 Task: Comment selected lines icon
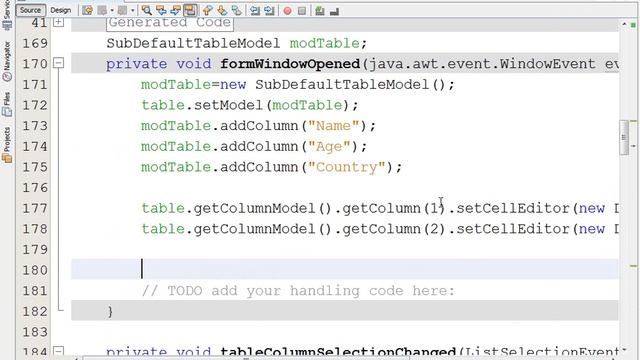(320, 11)
